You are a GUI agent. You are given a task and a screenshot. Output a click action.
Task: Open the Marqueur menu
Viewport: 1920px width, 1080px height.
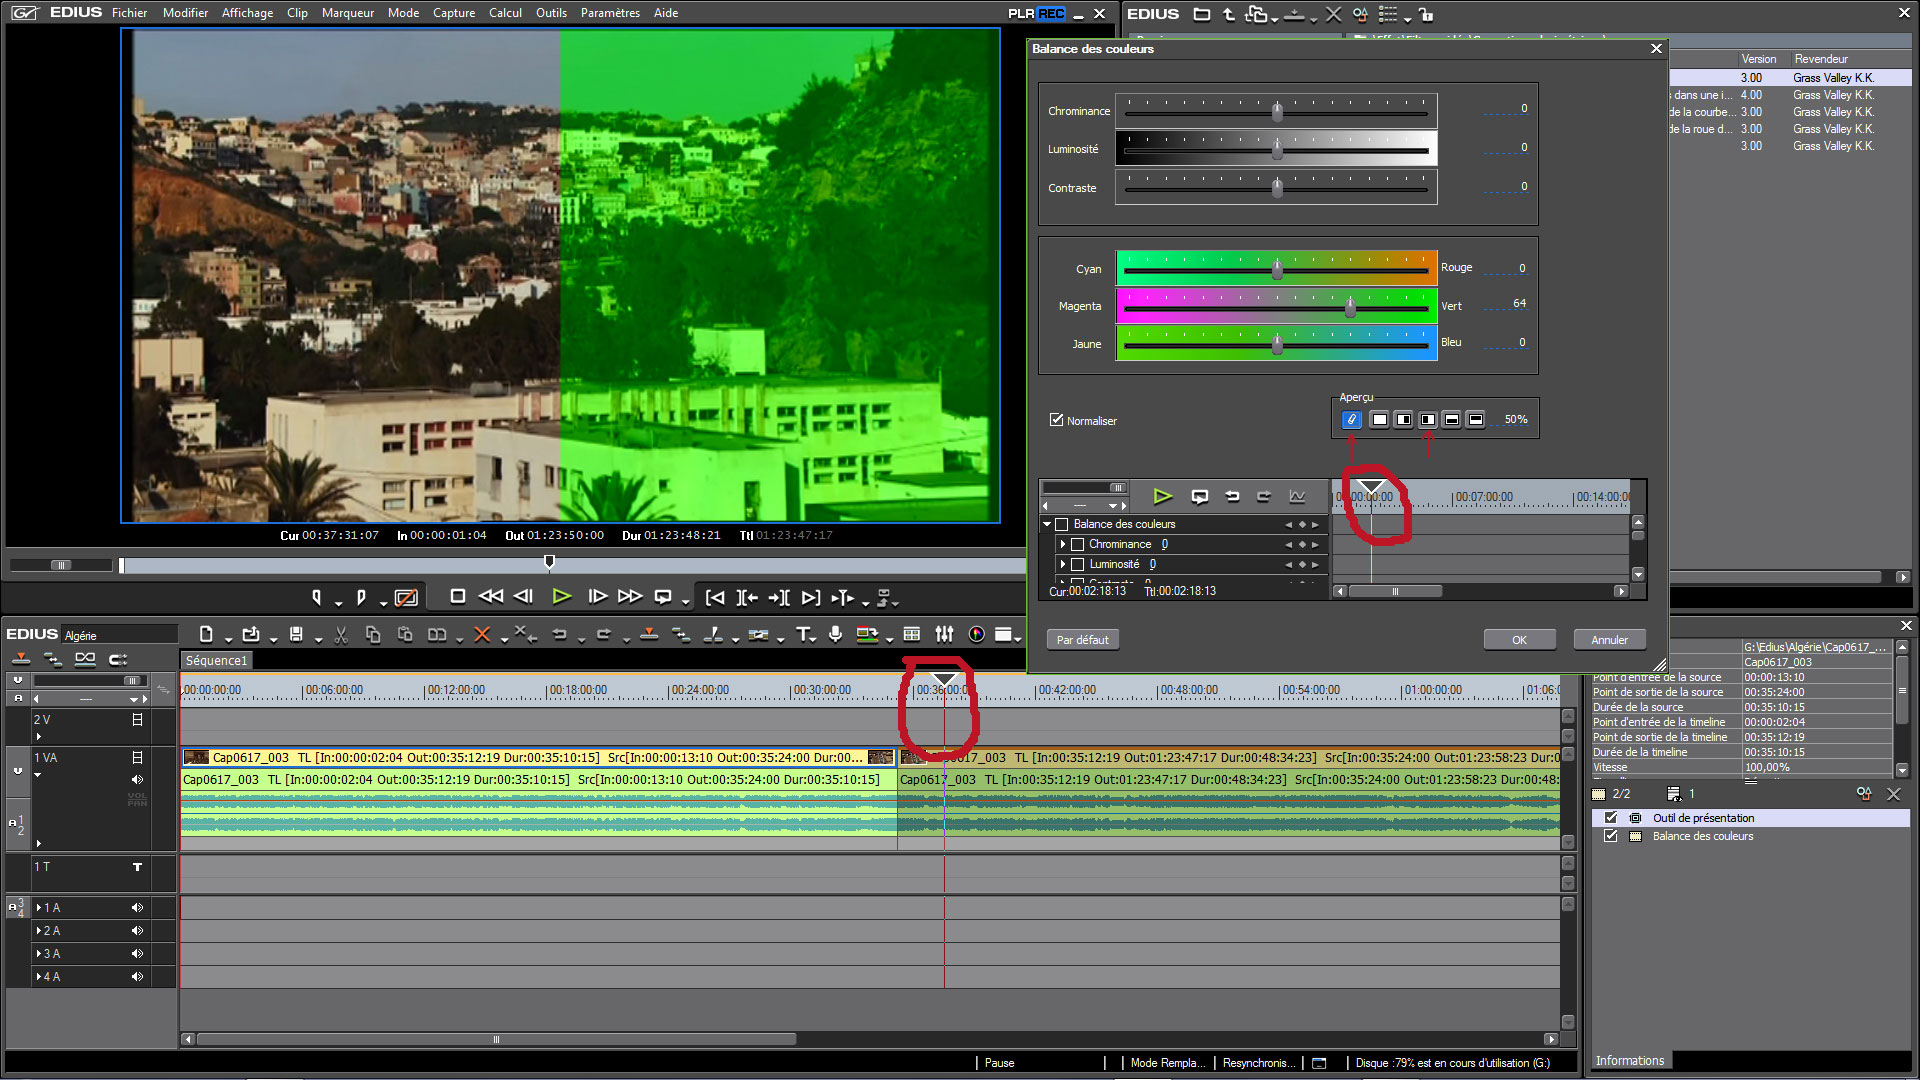click(x=348, y=13)
